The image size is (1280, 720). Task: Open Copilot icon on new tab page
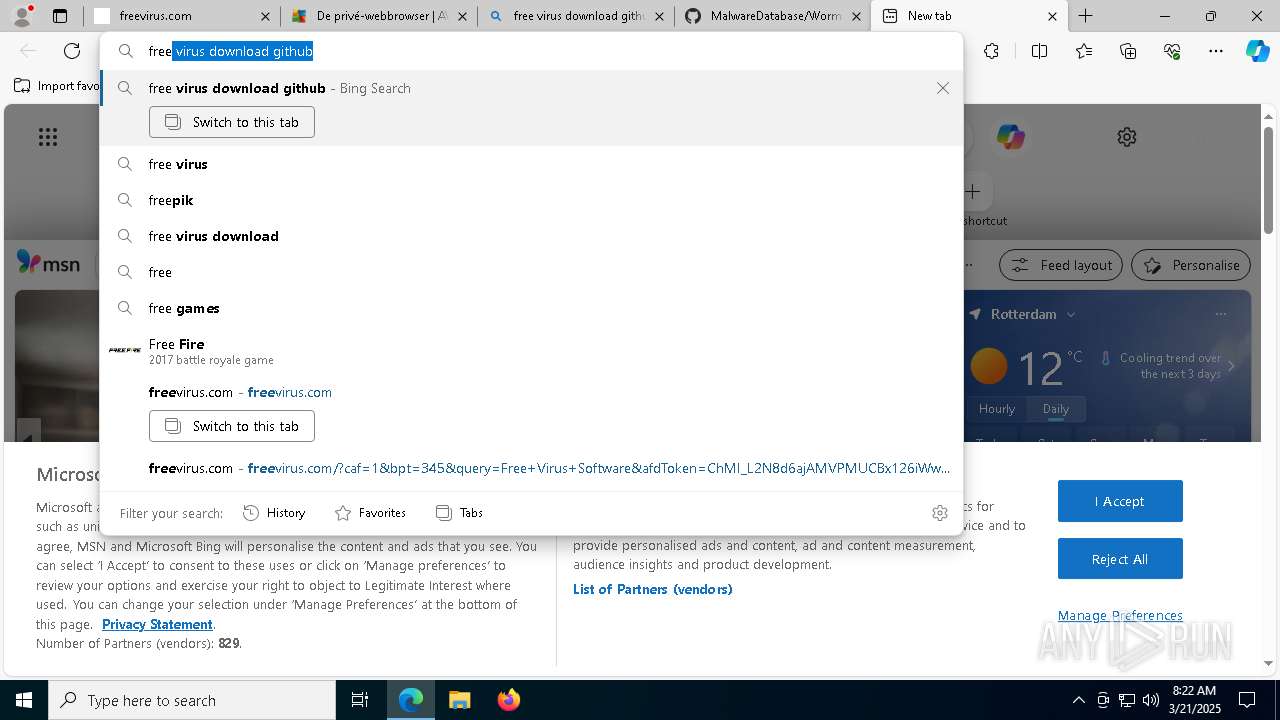1010,137
